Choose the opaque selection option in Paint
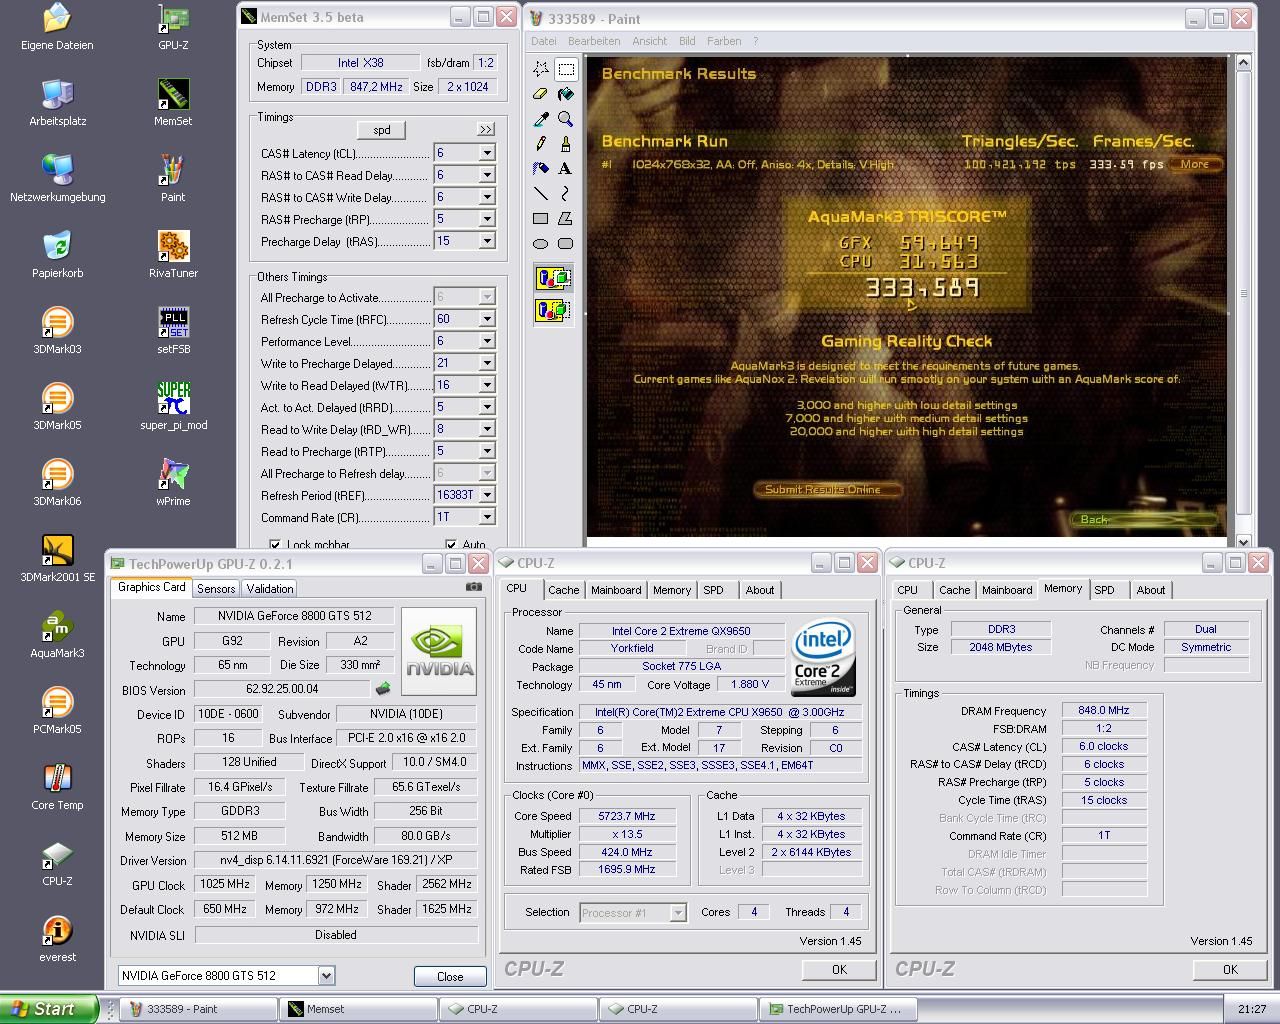Viewport: 1280px width, 1024px height. [553, 278]
